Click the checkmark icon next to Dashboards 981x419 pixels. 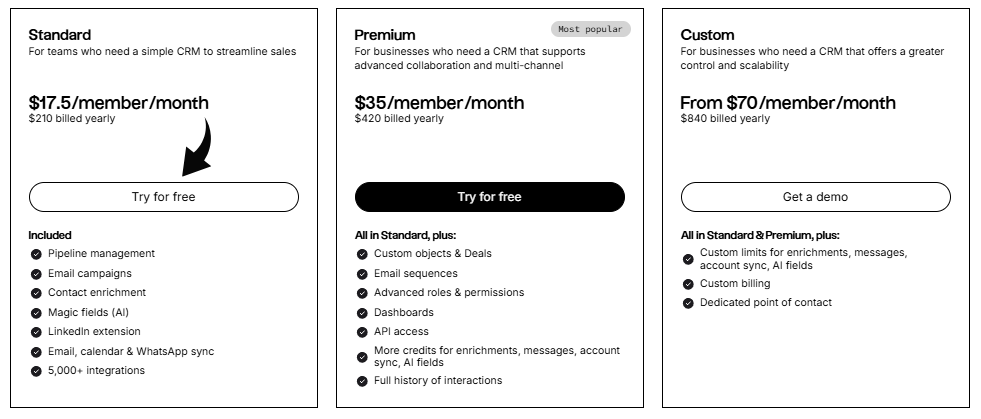pyautogui.click(x=362, y=313)
